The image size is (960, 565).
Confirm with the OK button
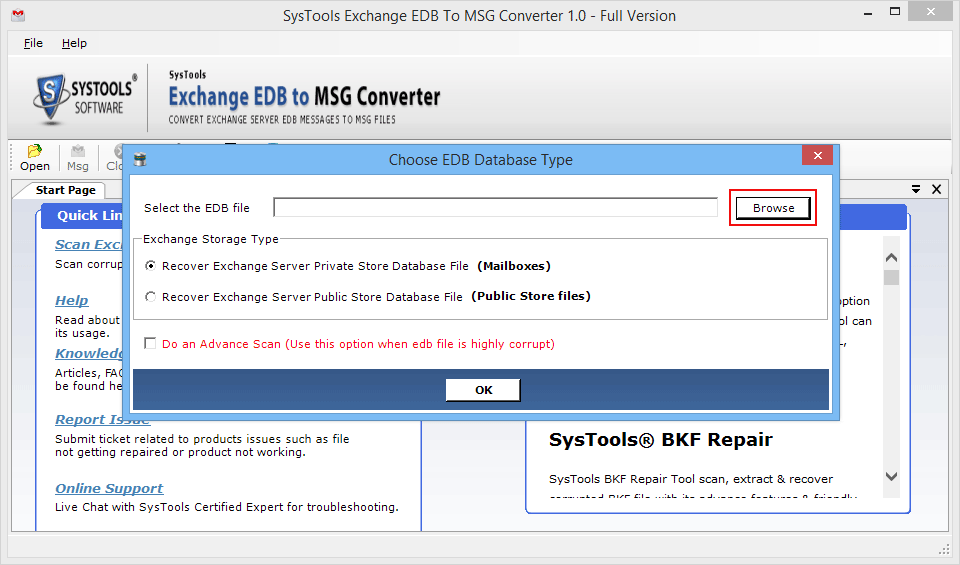[483, 390]
